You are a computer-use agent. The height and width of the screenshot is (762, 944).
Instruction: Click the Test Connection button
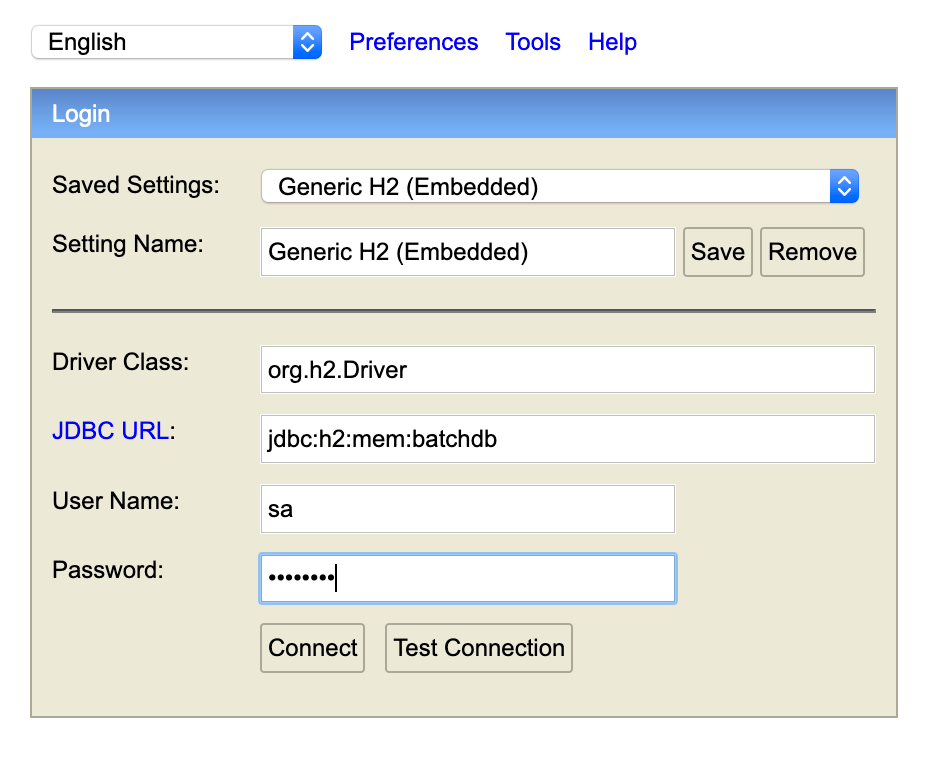(479, 648)
